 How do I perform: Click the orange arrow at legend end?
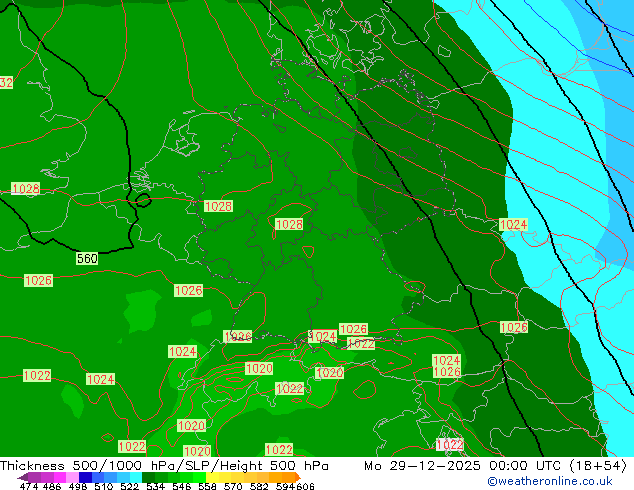(298, 477)
